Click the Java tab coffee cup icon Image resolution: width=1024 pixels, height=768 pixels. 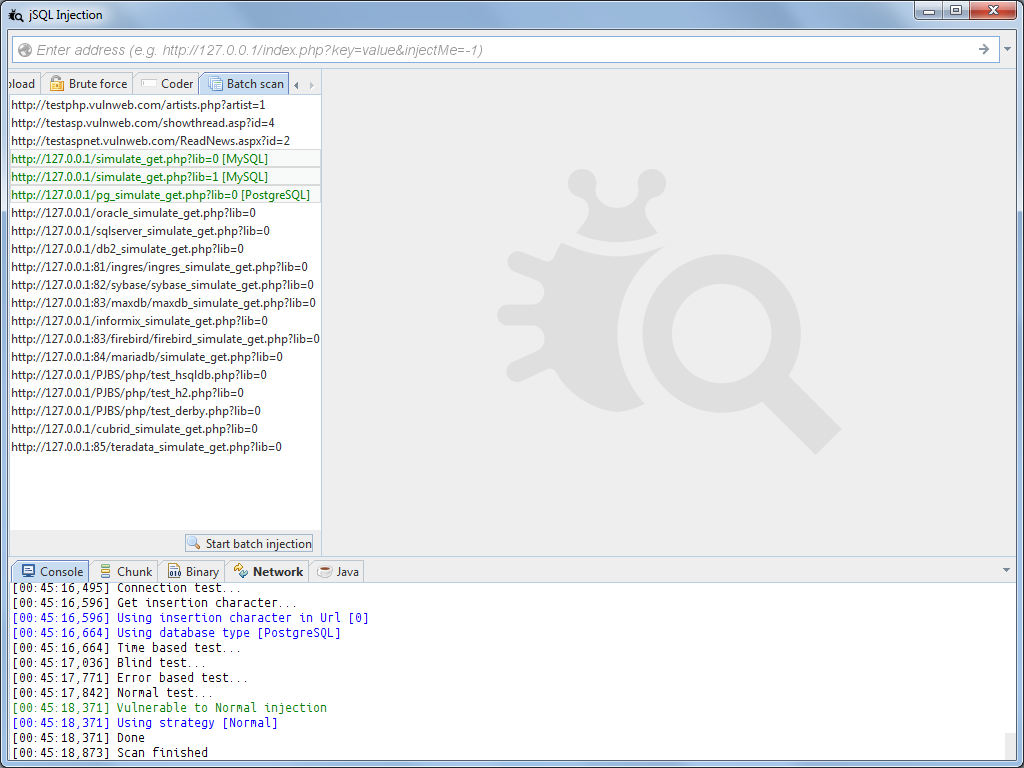click(325, 571)
